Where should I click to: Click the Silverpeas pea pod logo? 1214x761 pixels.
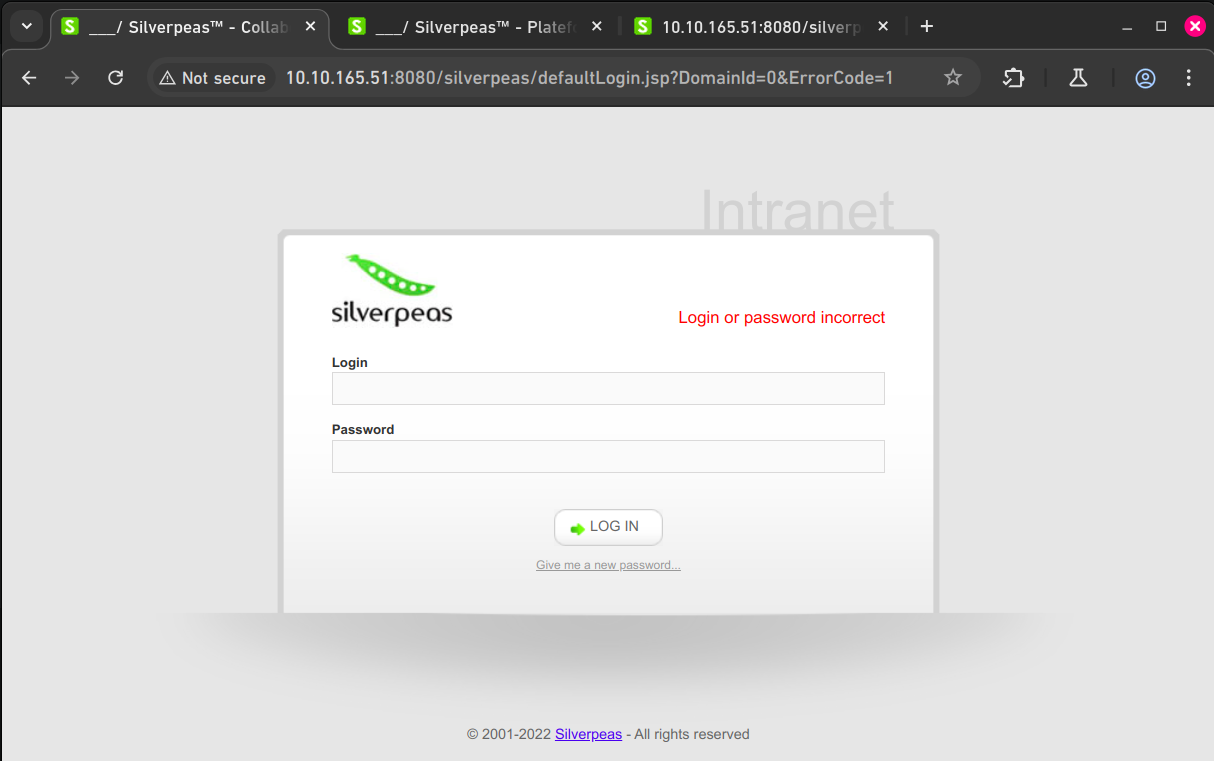pos(392,290)
